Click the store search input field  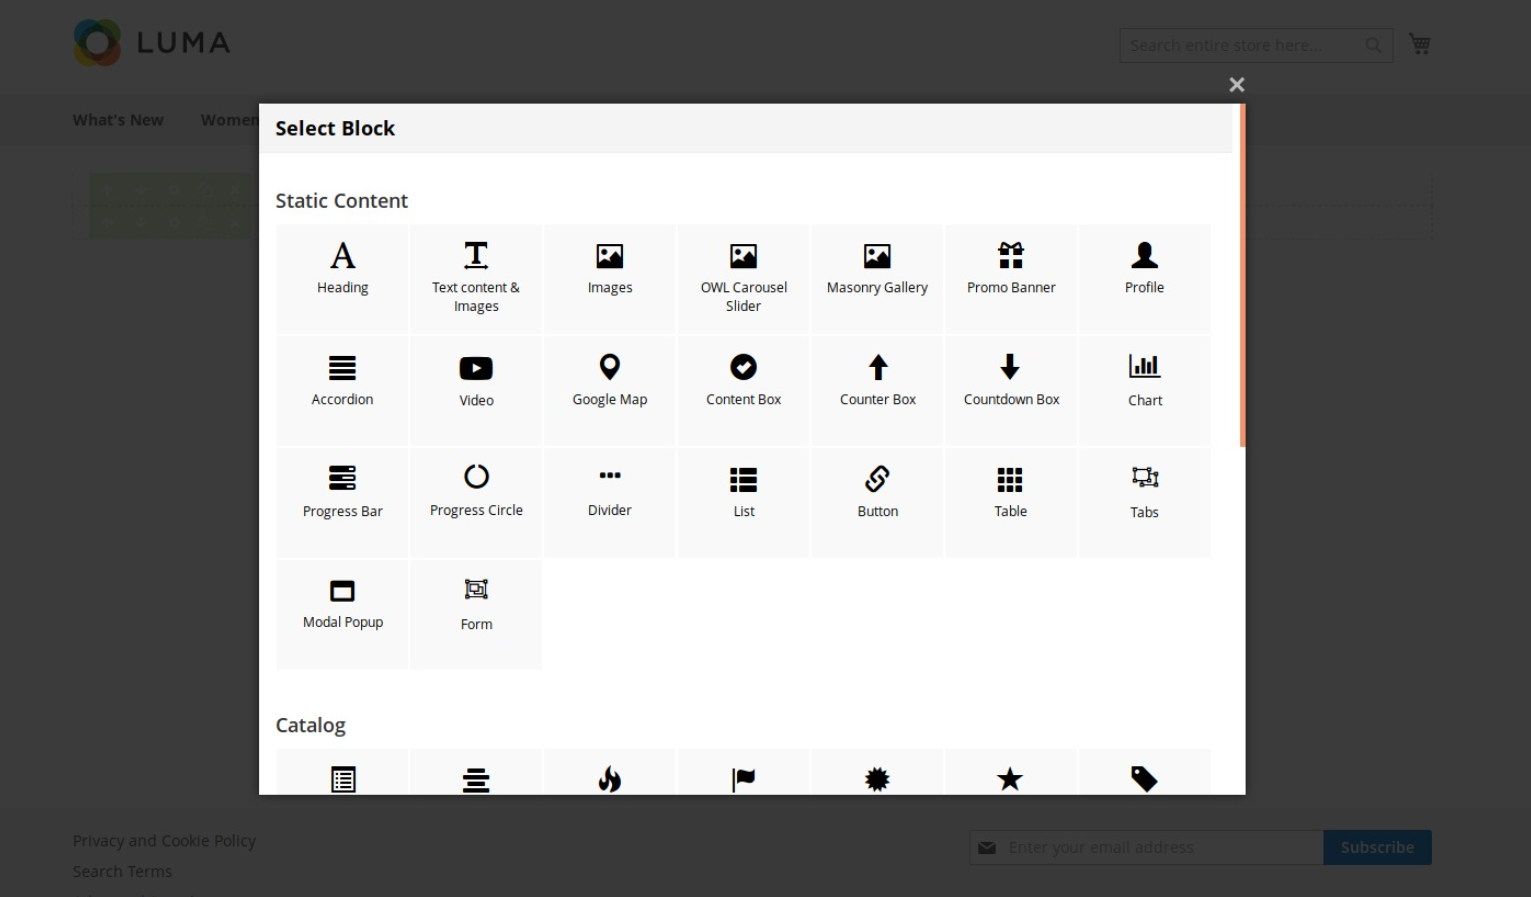pyautogui.click(x=1240, y=46)
